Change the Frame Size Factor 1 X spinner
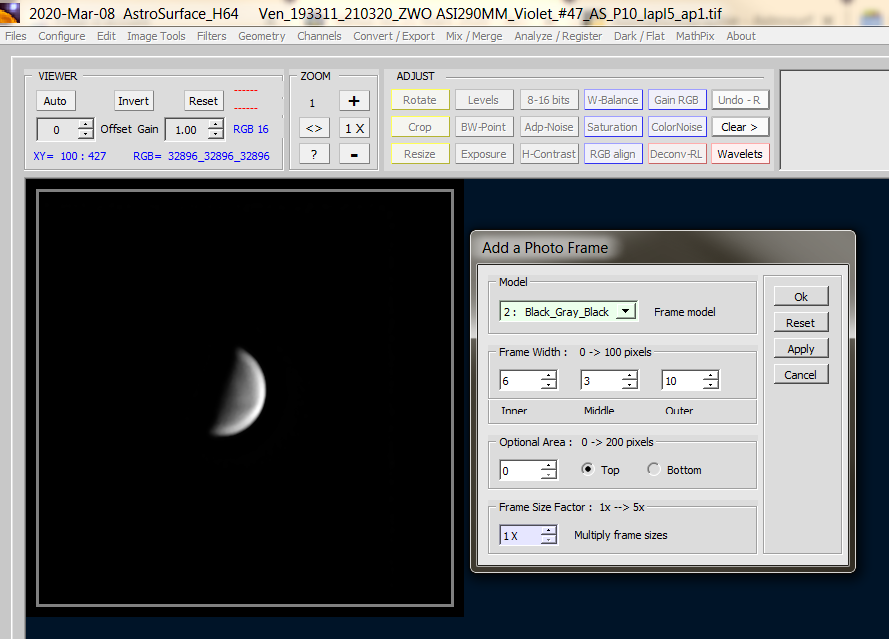 [x=548, y=535]
